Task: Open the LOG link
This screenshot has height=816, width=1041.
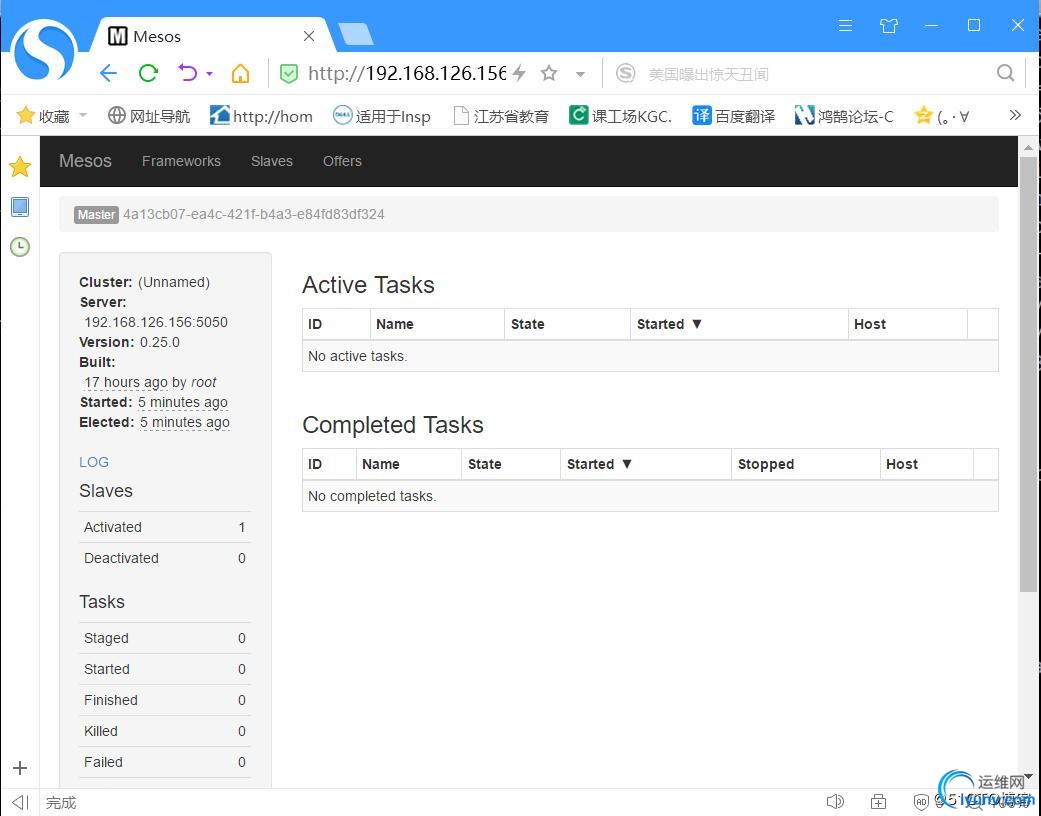Action: click(94, 462)
